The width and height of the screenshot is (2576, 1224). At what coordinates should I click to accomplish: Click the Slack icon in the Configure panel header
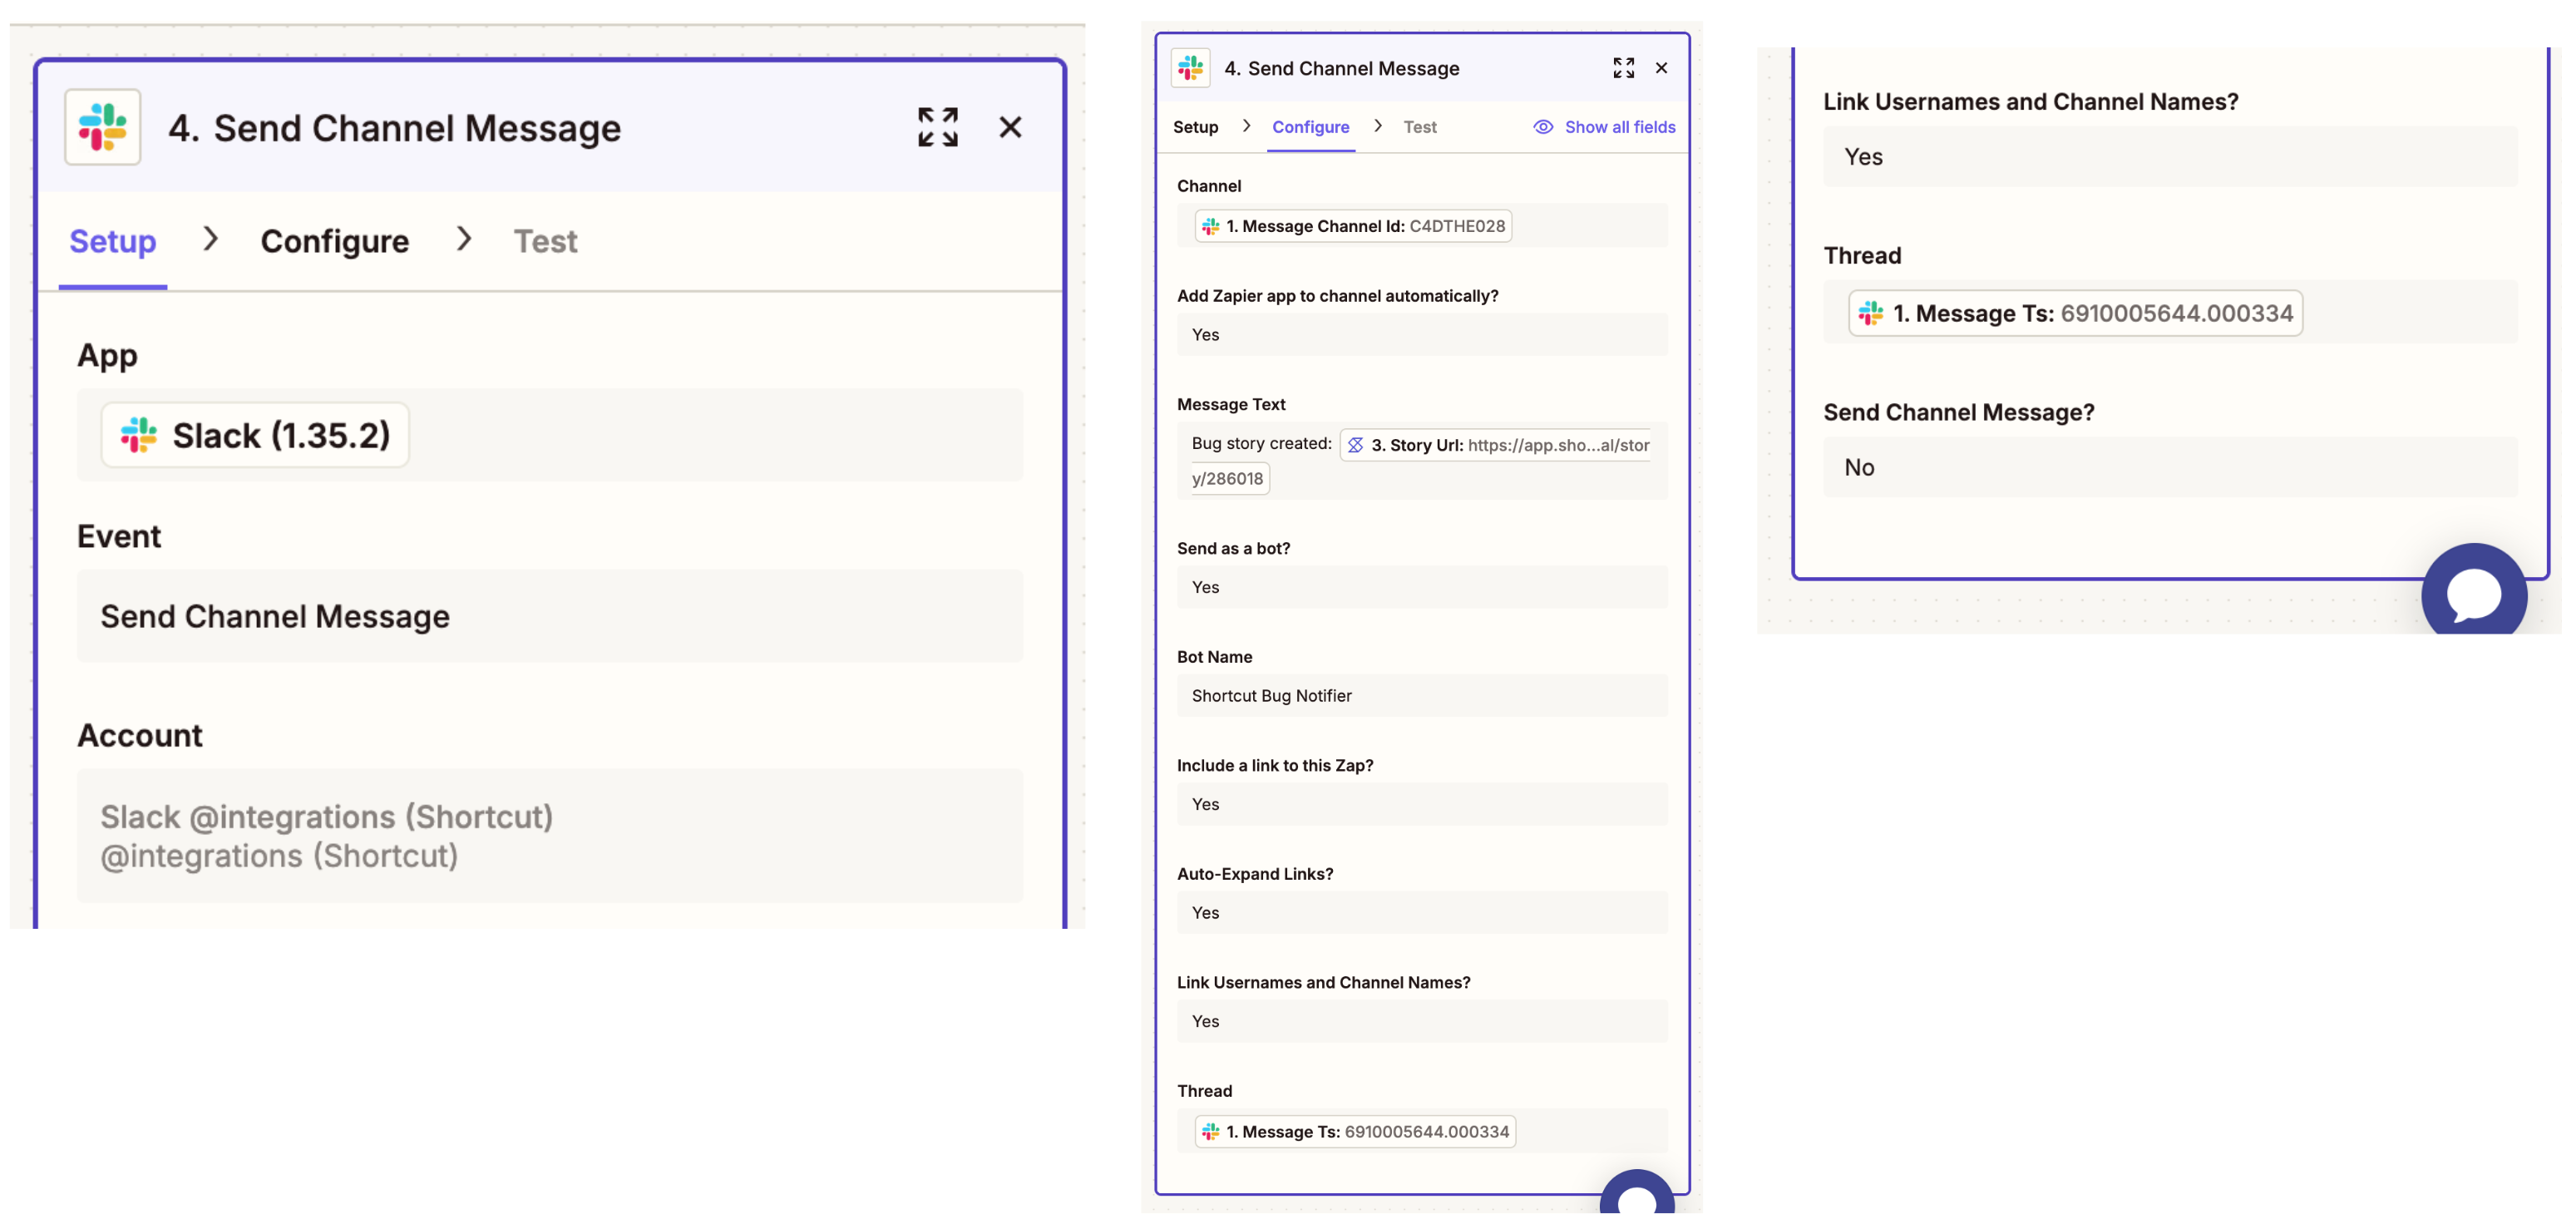pyautogui.click(x=1190, y=68)
